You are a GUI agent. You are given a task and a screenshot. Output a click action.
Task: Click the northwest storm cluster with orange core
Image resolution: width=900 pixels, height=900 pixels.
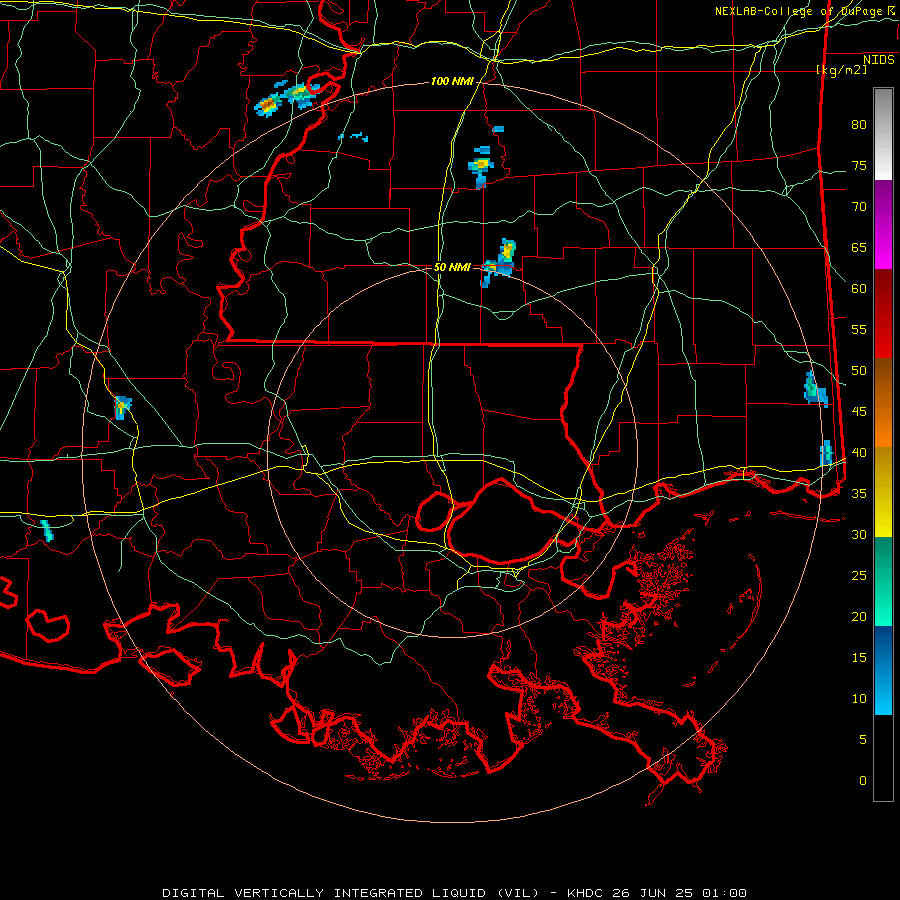coord(287,99)
